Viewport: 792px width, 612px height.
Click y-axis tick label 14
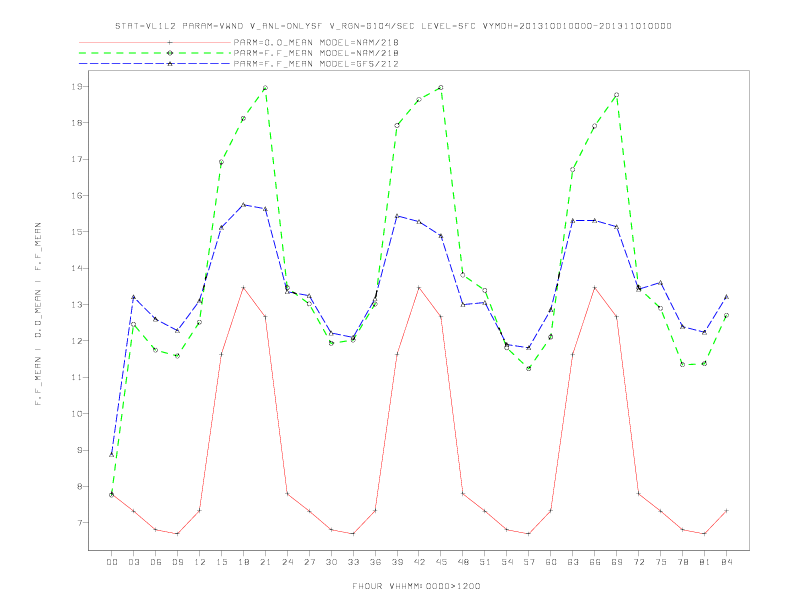77,268
